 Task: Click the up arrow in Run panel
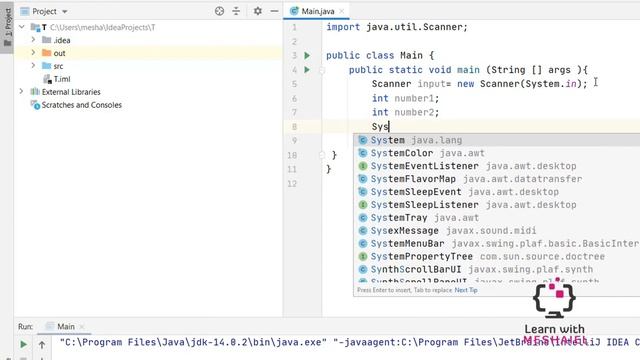pos(42,345)
